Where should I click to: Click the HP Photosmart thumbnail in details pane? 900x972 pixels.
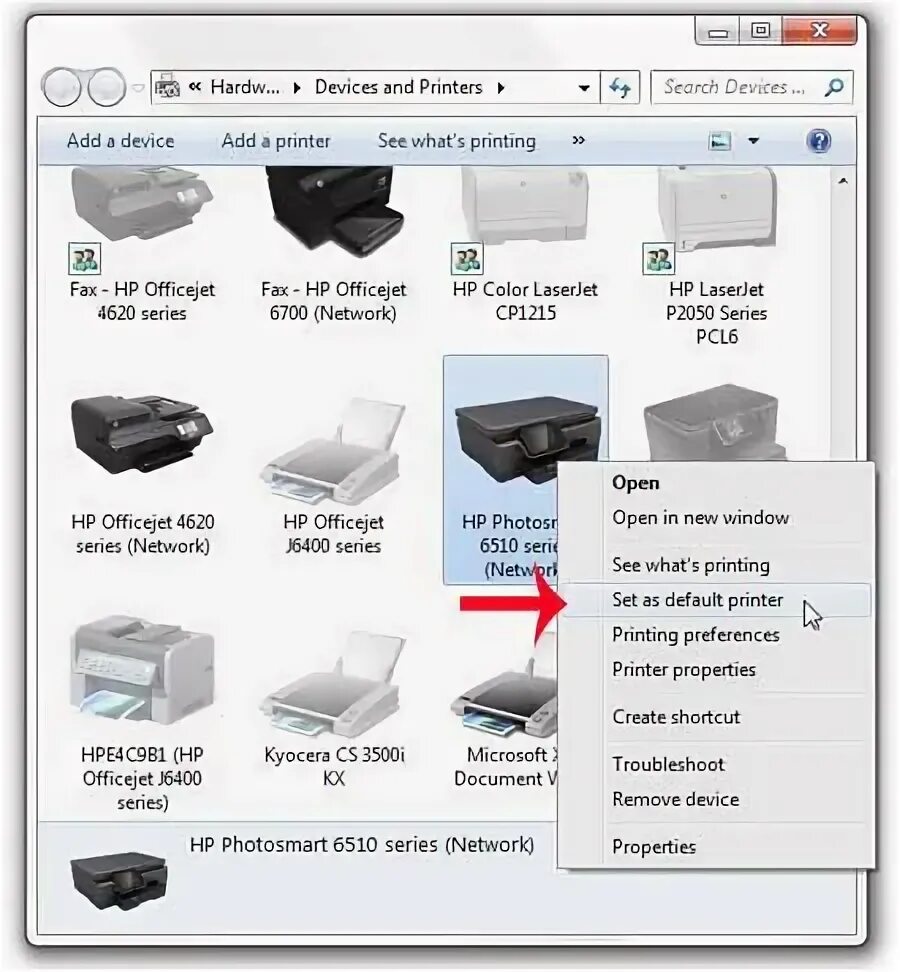118,880
